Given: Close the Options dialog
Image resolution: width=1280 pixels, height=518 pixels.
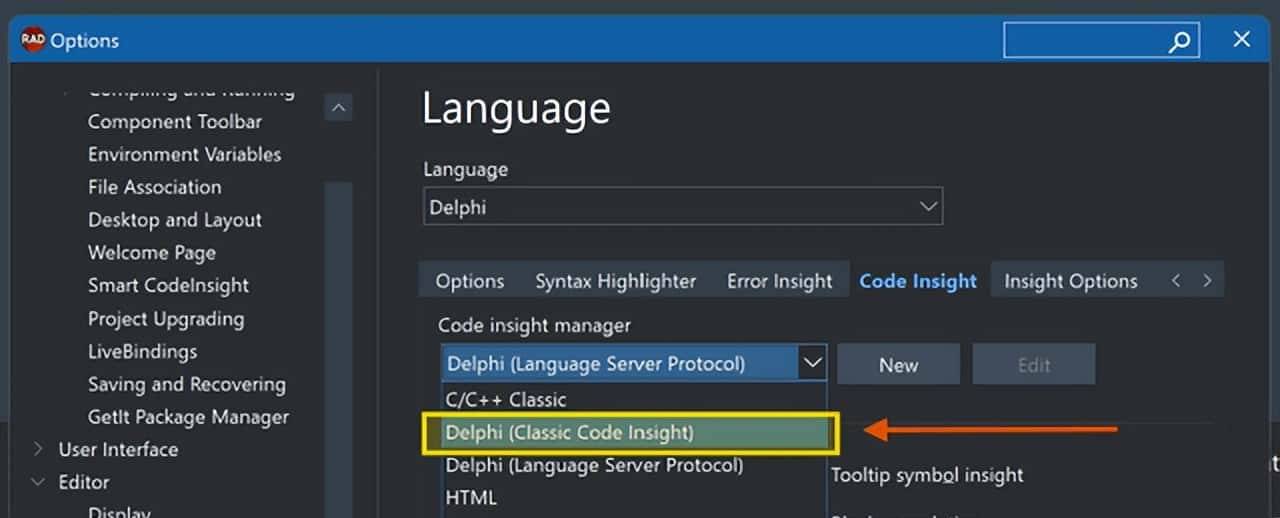Looking at the screenshot, I should click(x=1242, y=40).
